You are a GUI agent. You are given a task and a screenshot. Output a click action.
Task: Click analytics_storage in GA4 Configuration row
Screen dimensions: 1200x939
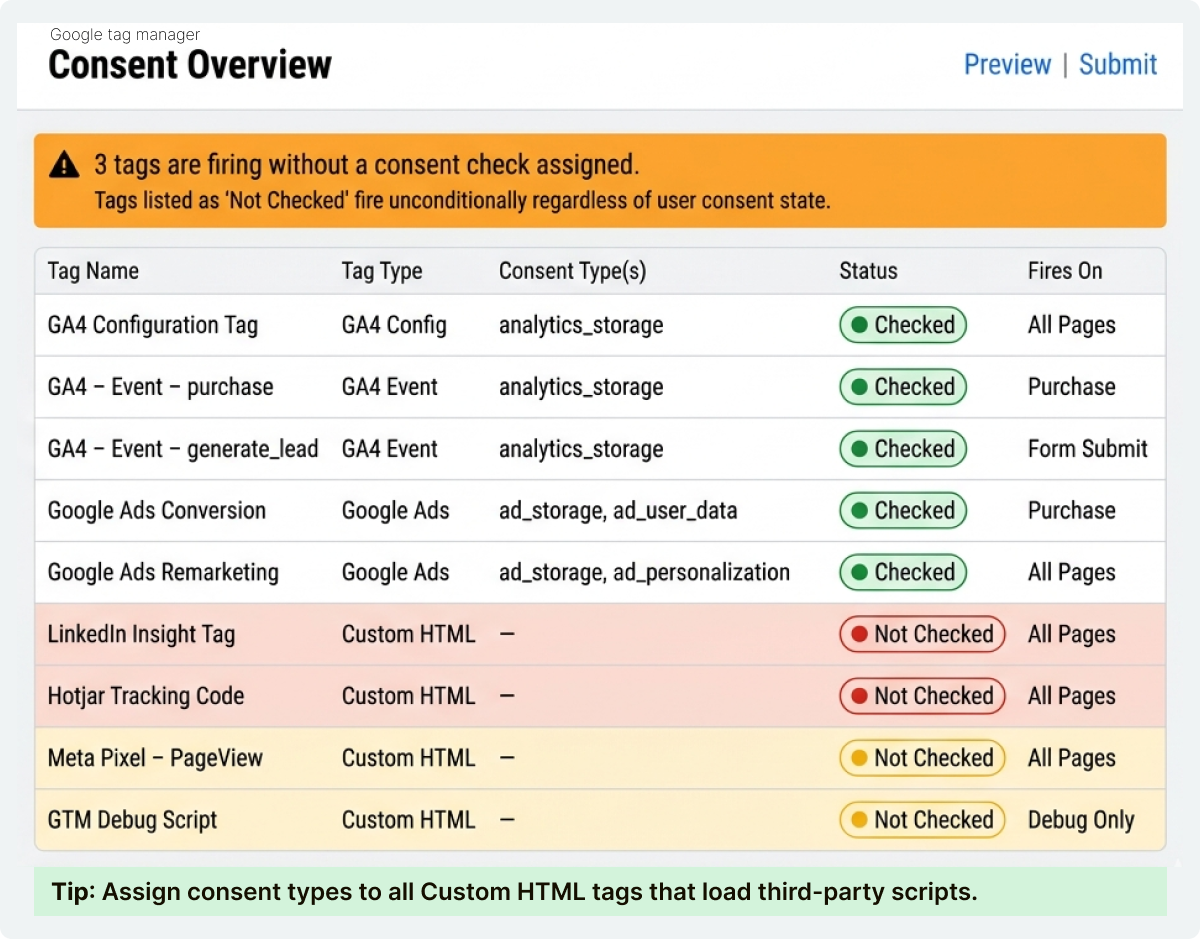click(x=581, y=326)
